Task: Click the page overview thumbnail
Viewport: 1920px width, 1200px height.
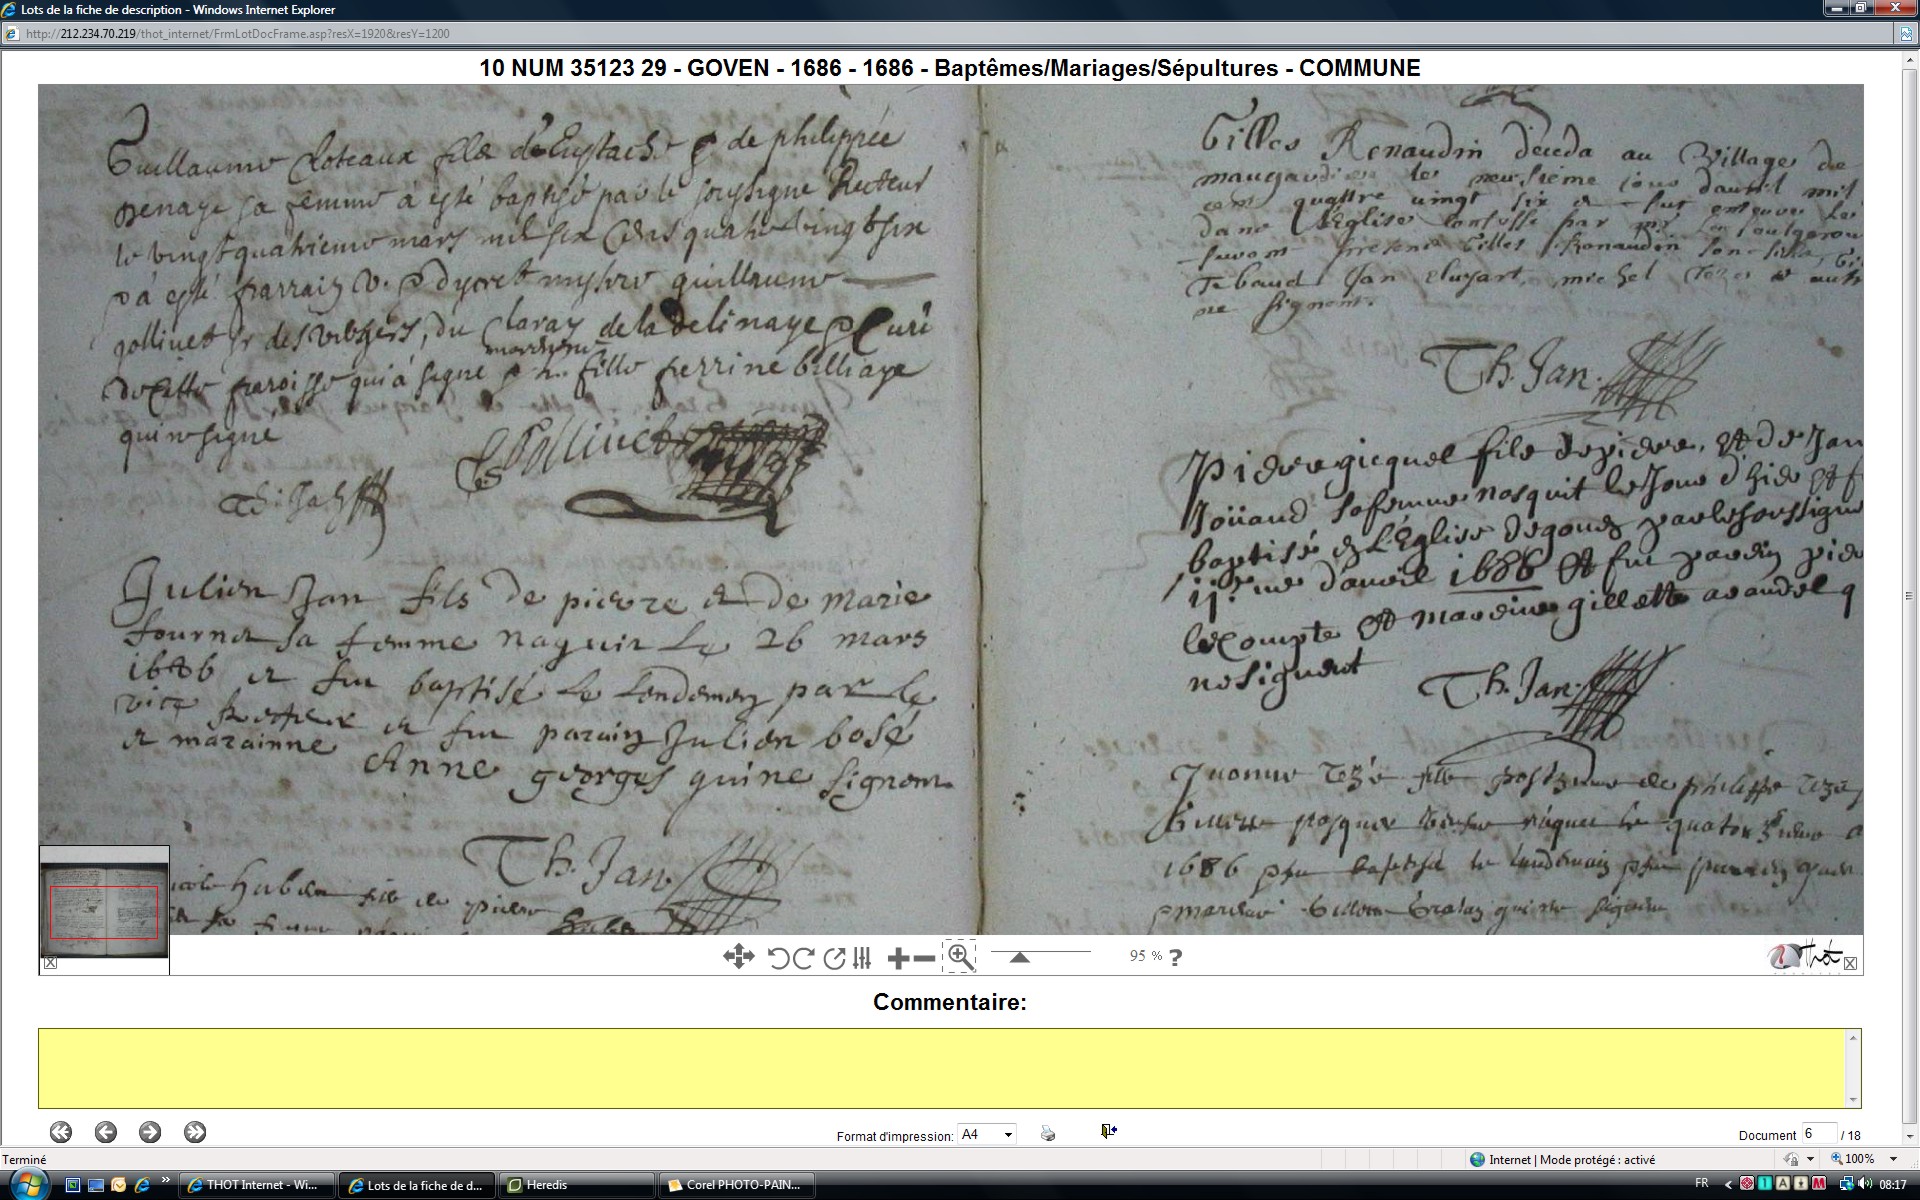Action: point(104,910)
